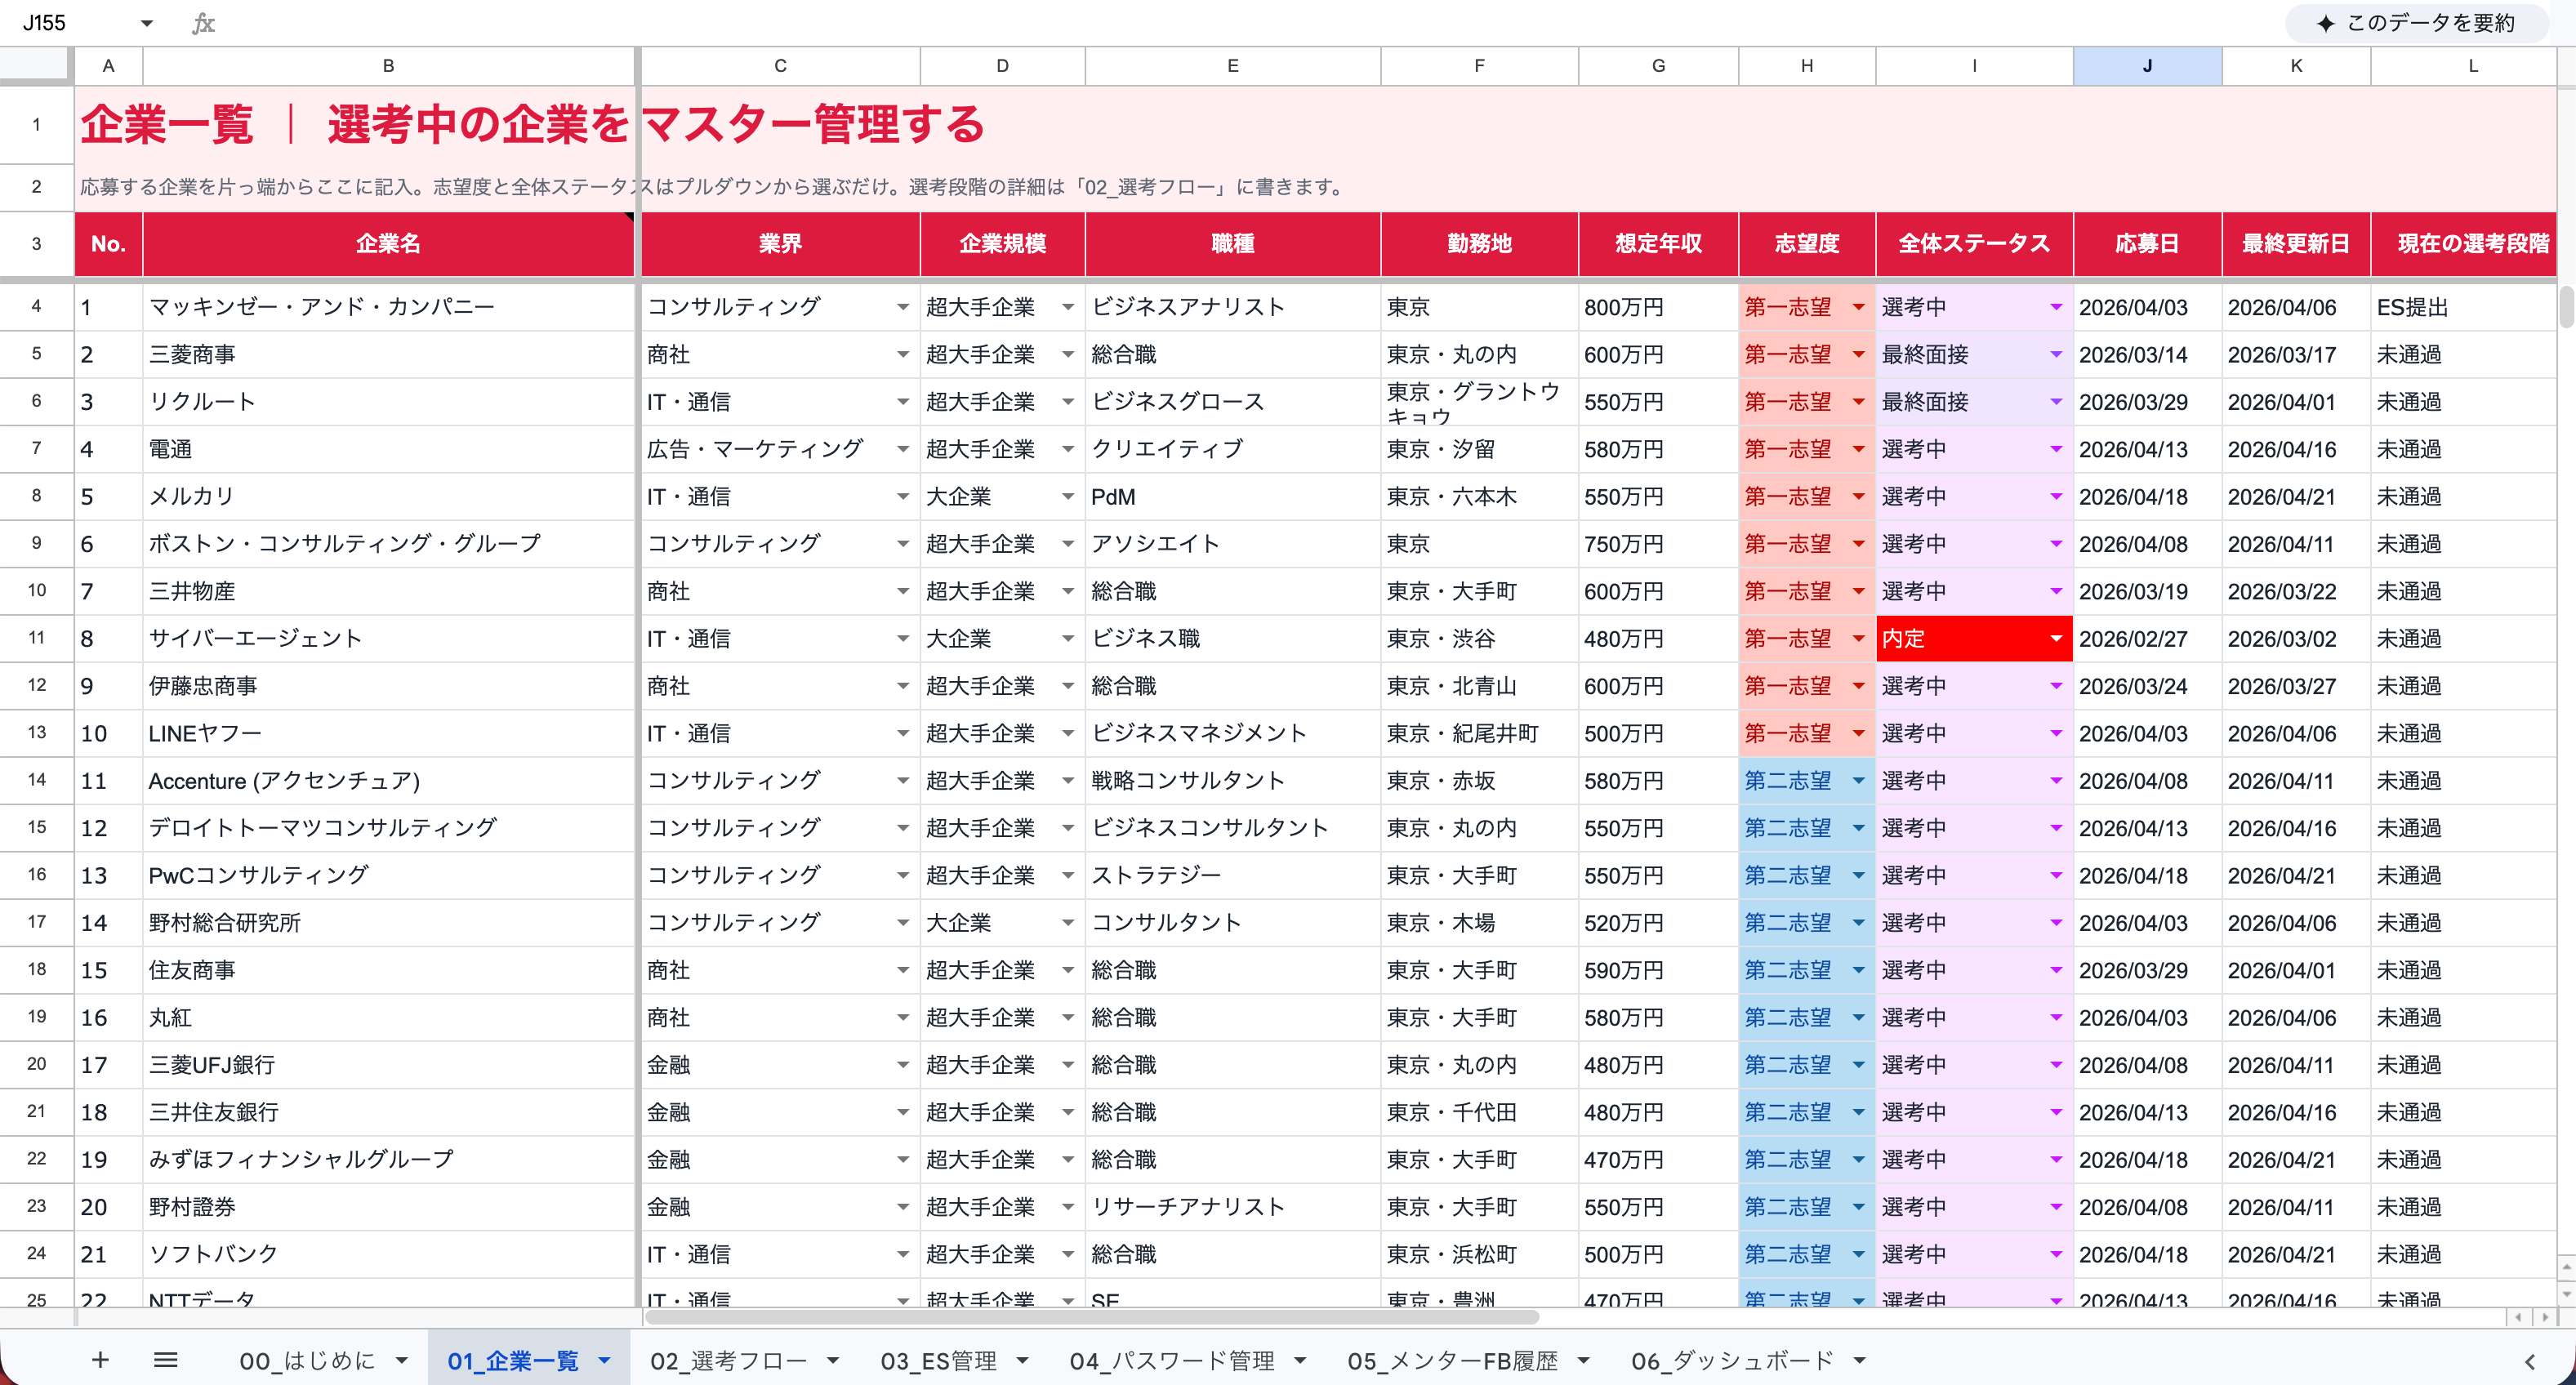
Task: Click the Name box showing J155
Action: 70,23
